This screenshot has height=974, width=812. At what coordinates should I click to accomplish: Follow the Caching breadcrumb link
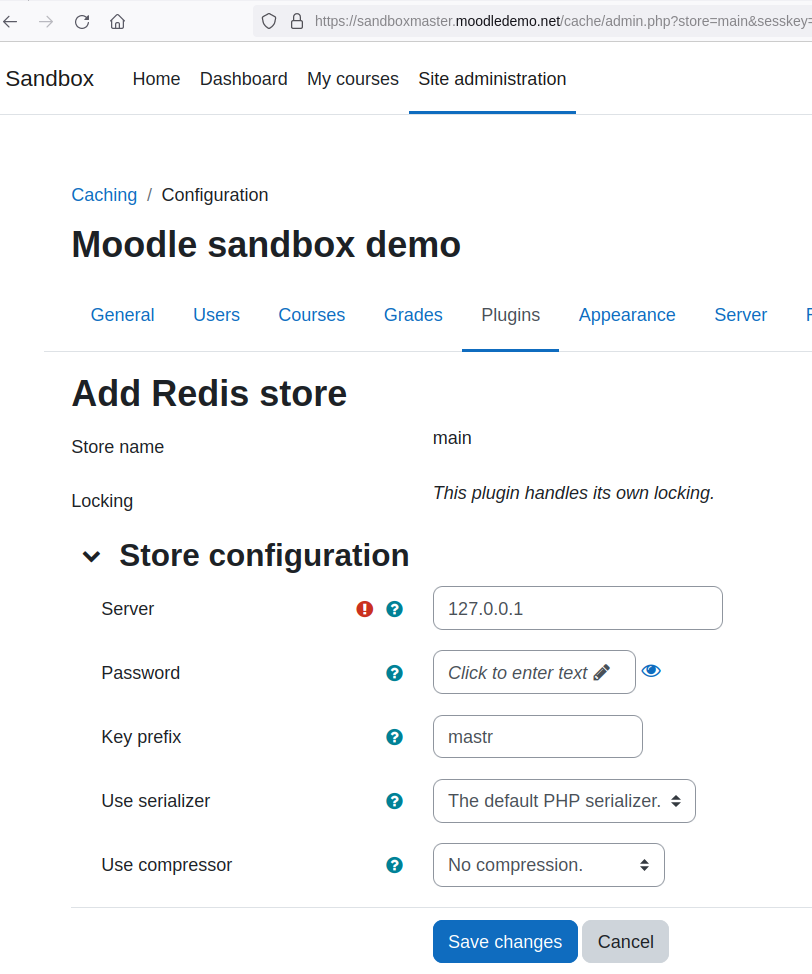pos(104,195)
